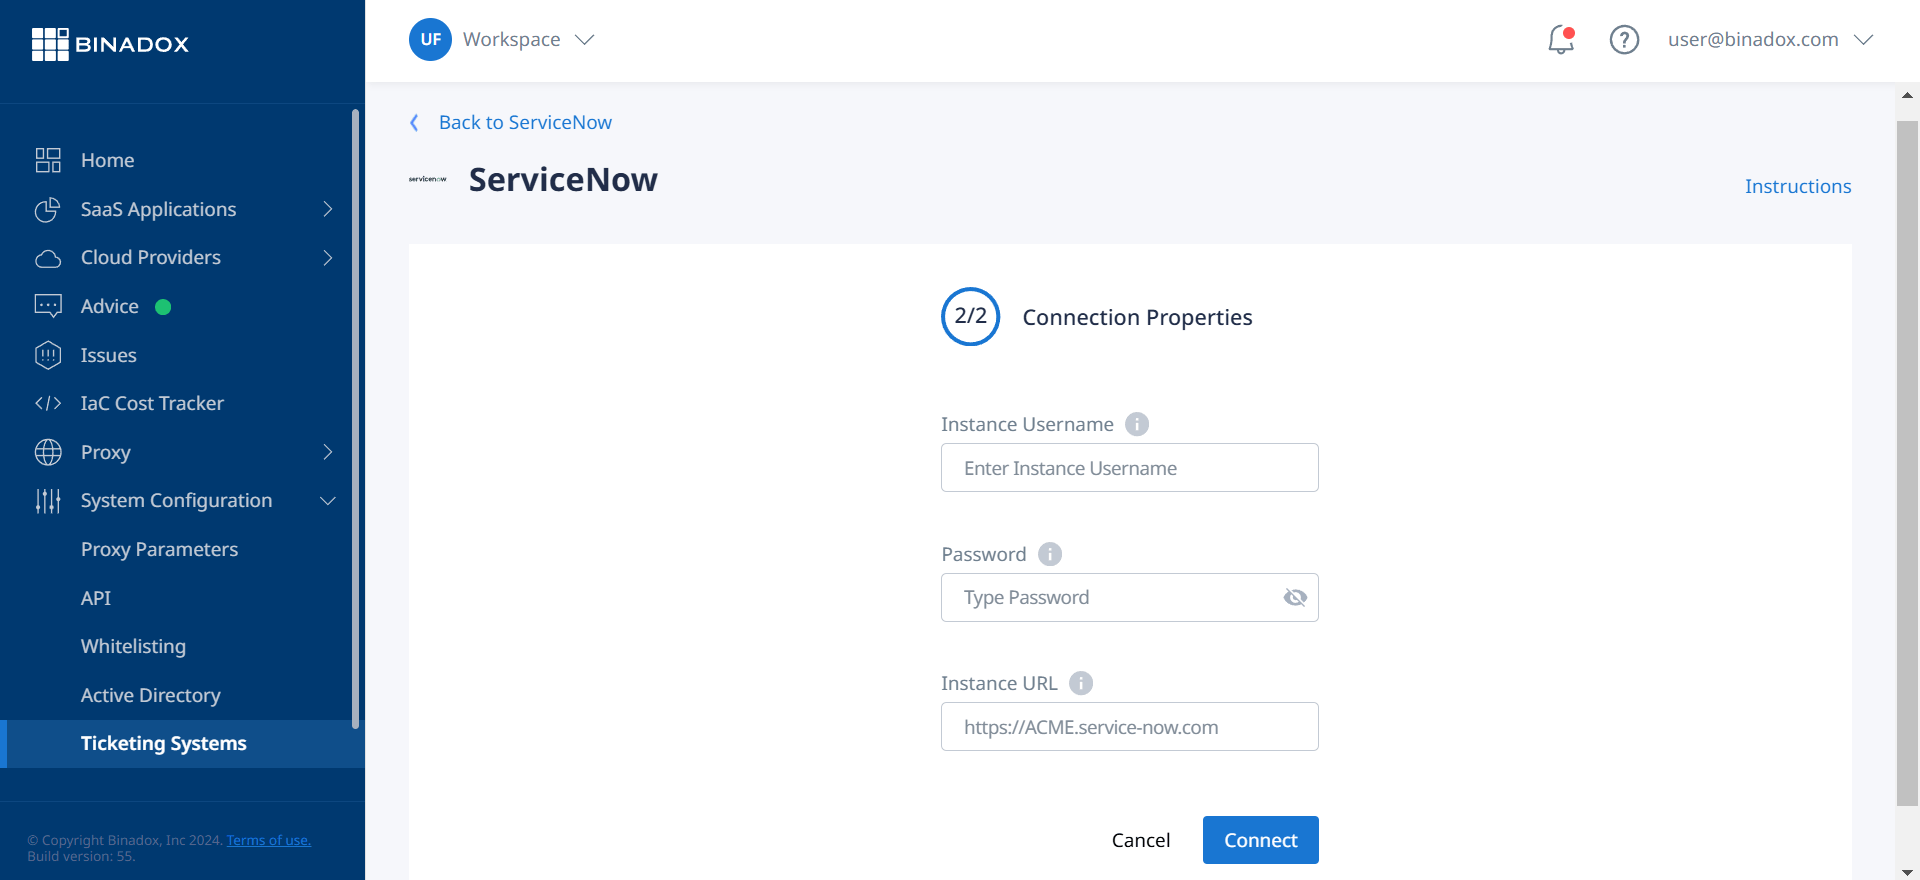This screenshot has height=880, width=1920.
Task: Click the scrollbar up arrow
Action: (x=1907, y=95)
